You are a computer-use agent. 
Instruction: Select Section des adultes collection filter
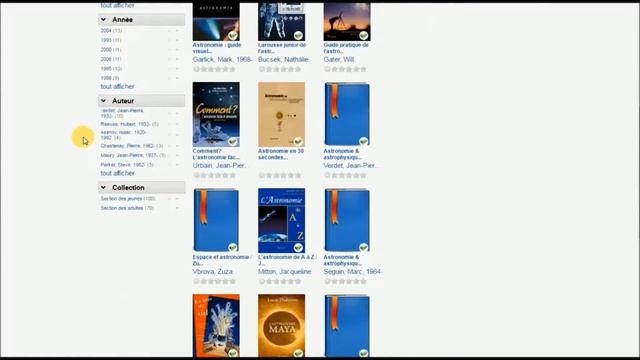click(x=127, y=208)
